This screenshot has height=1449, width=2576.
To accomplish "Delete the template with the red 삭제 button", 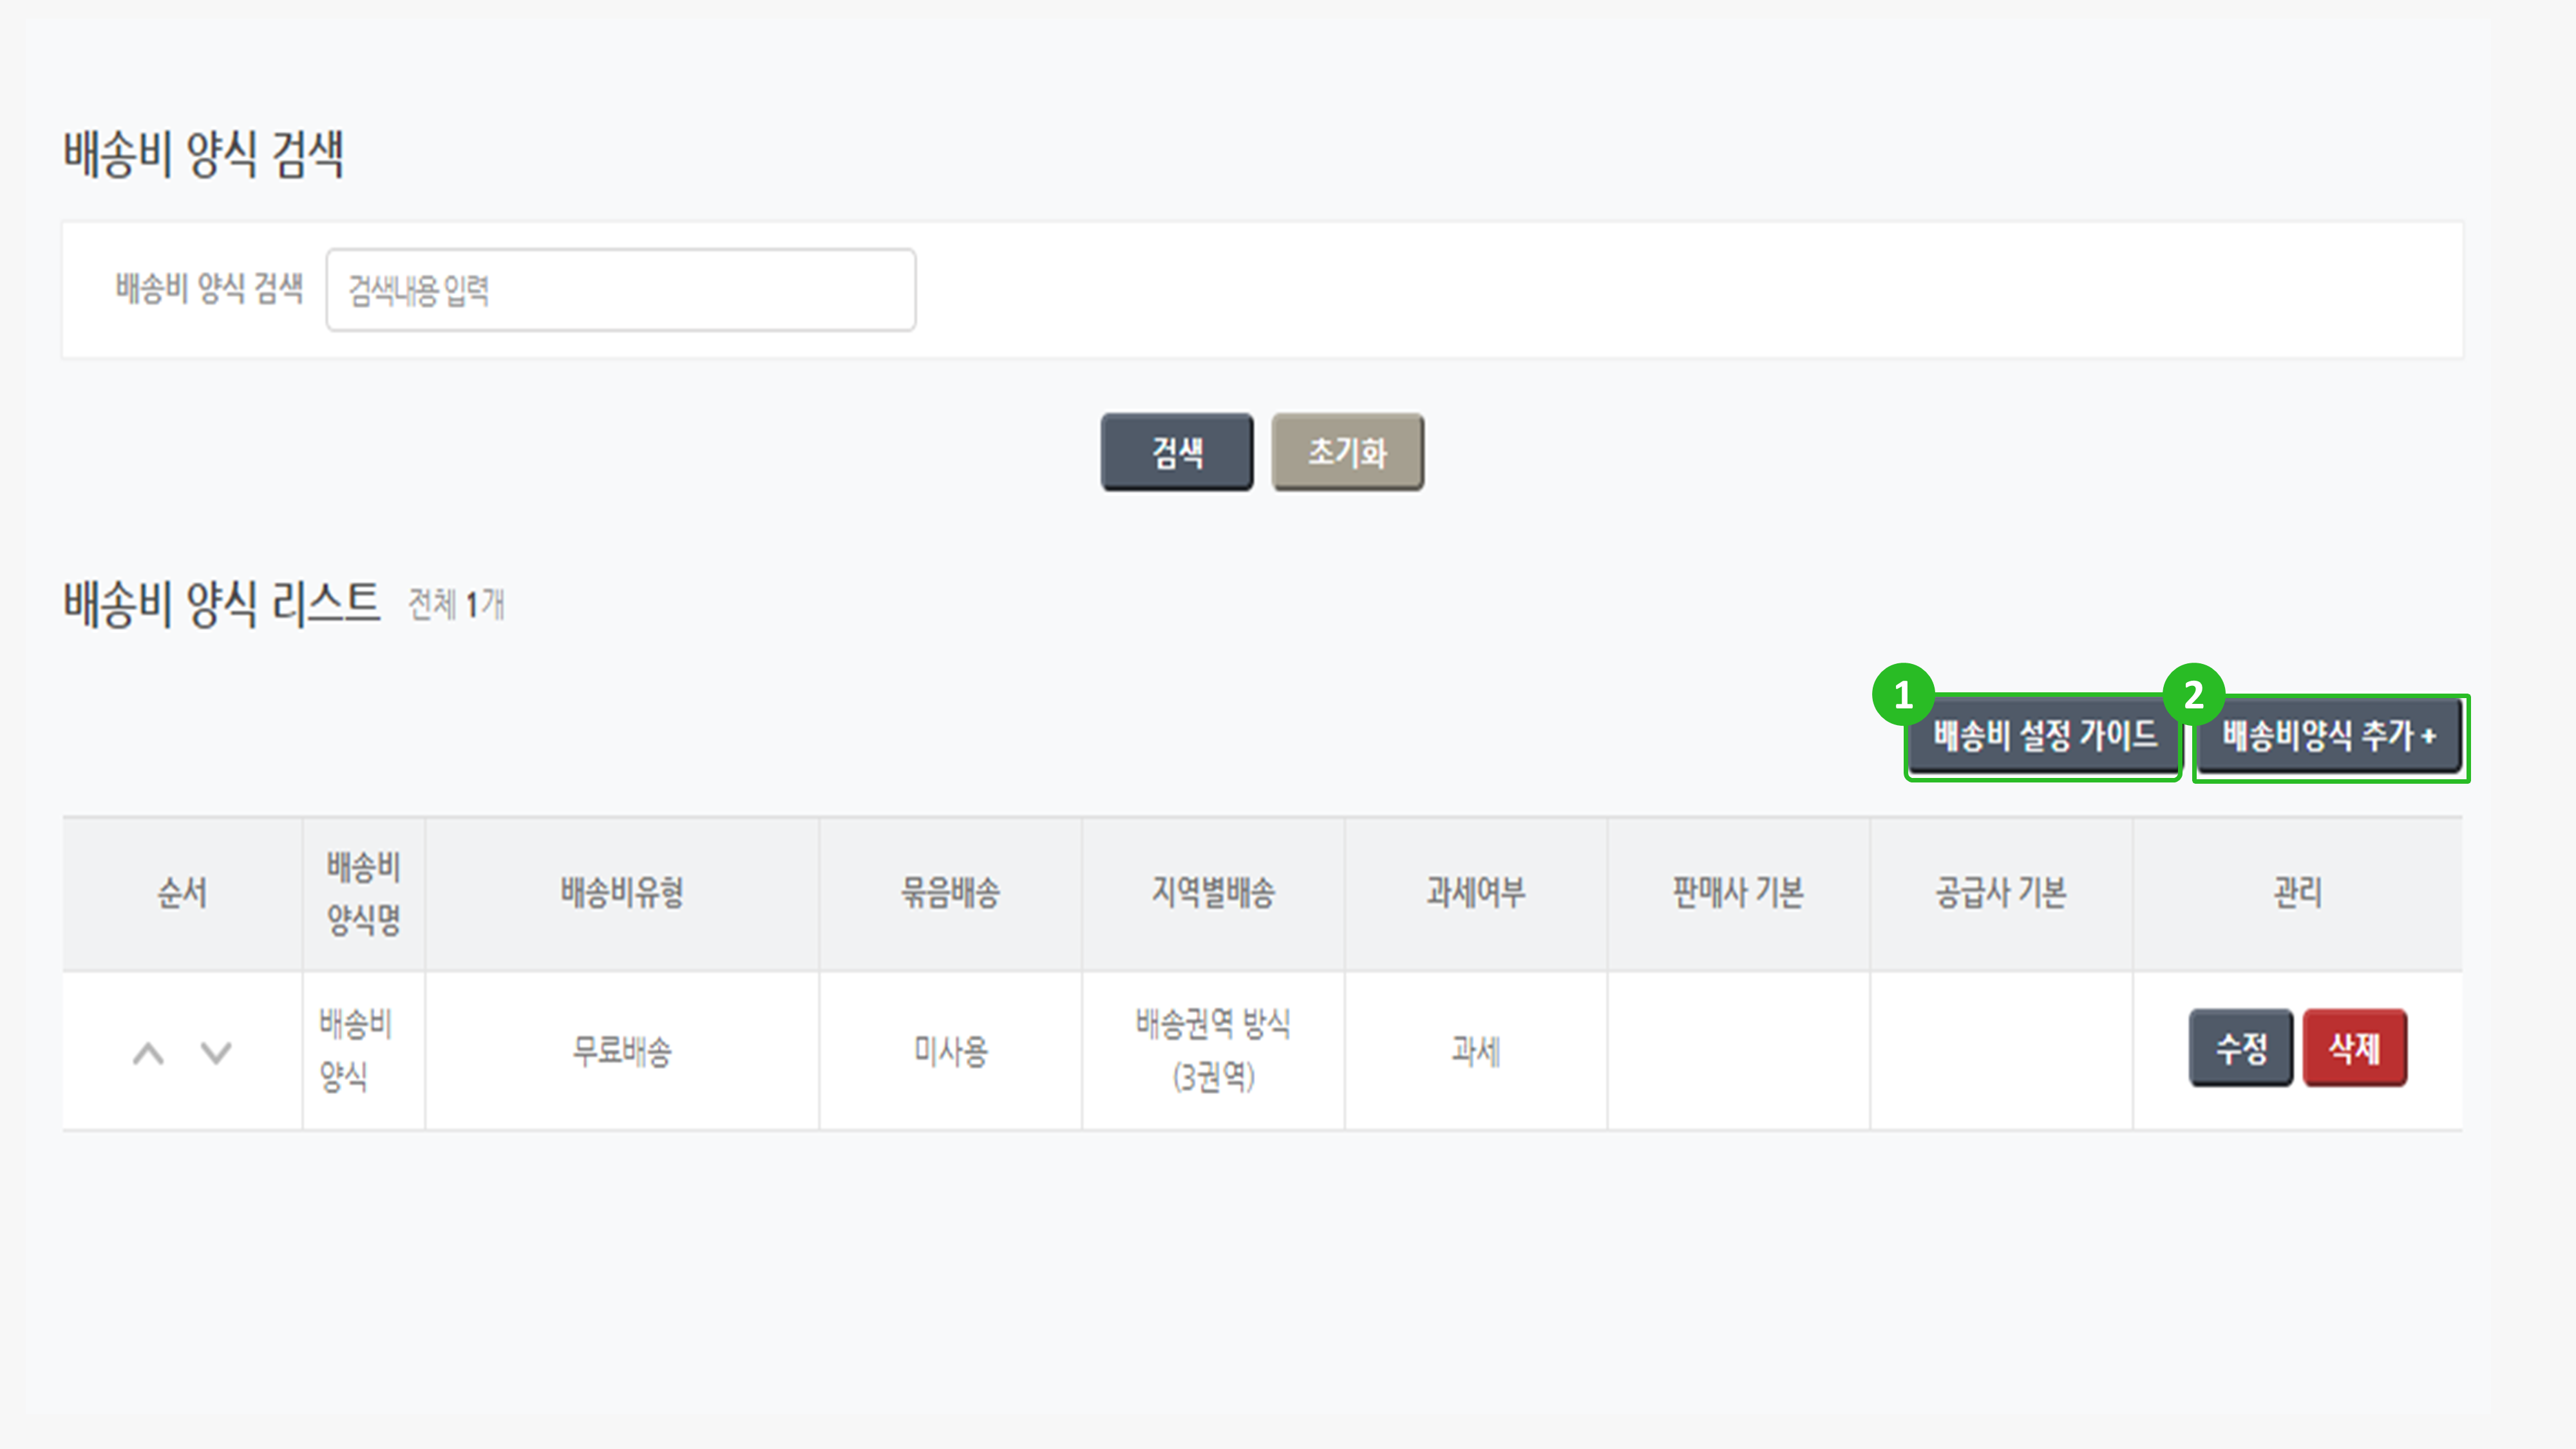I will (2354, 1048).
